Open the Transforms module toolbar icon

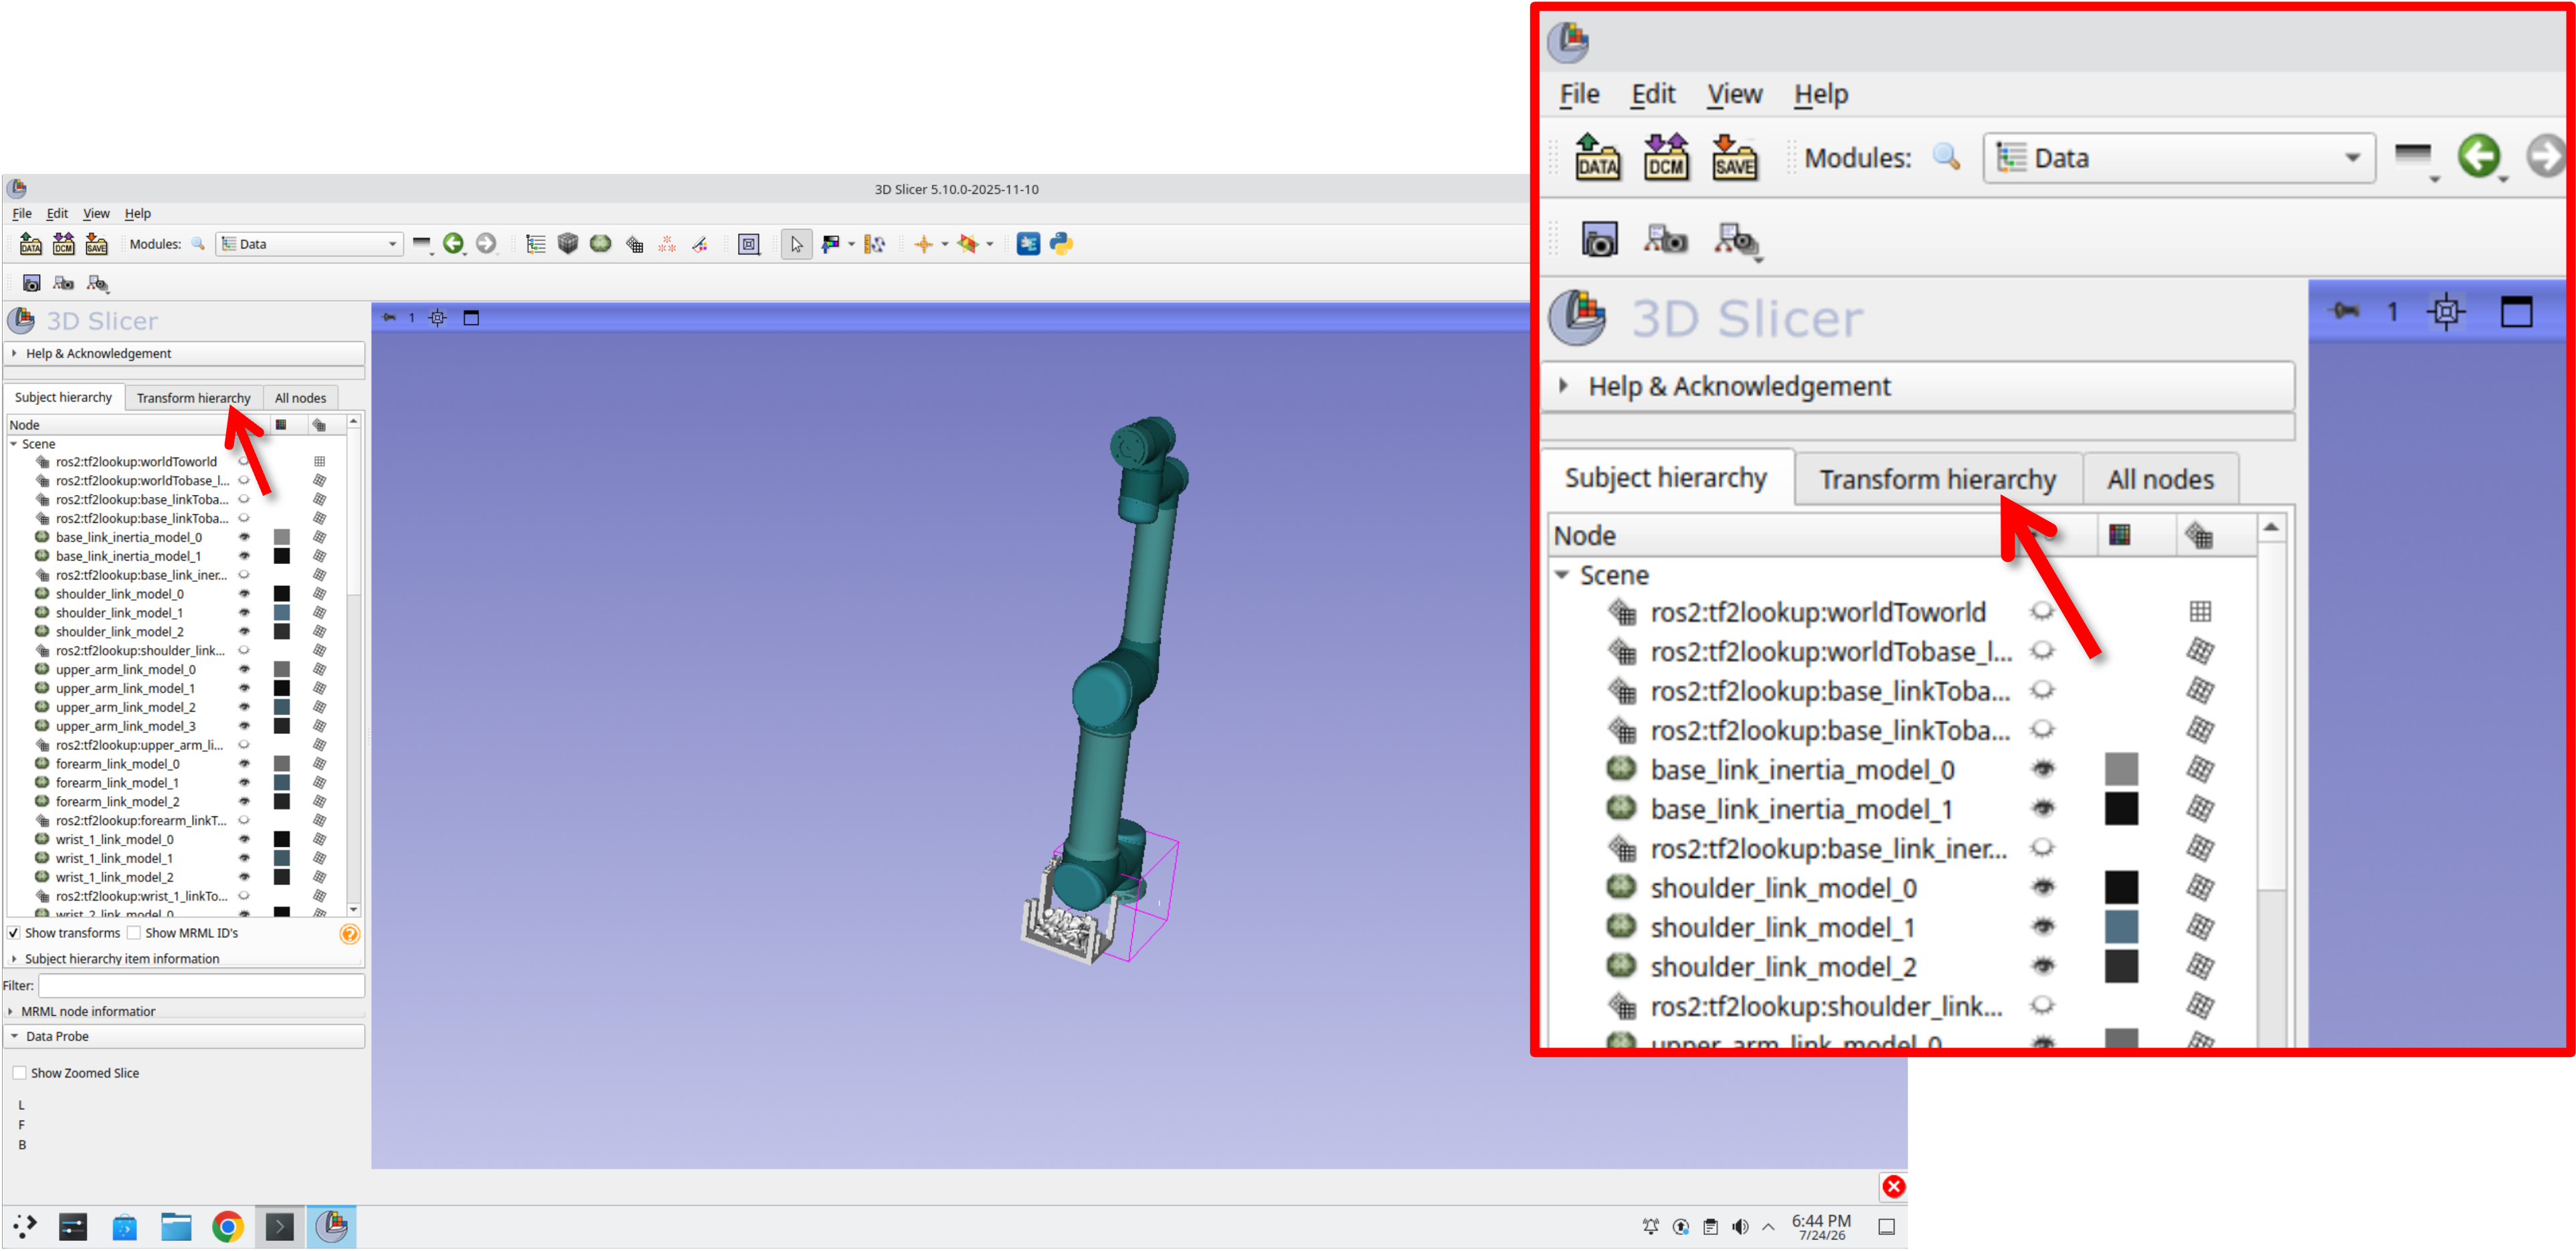[634, 244]
